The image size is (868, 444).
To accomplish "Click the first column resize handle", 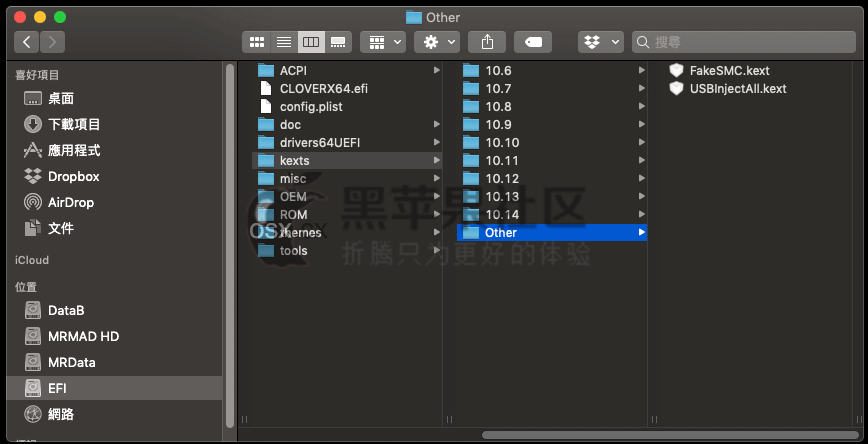I will 245,420.
